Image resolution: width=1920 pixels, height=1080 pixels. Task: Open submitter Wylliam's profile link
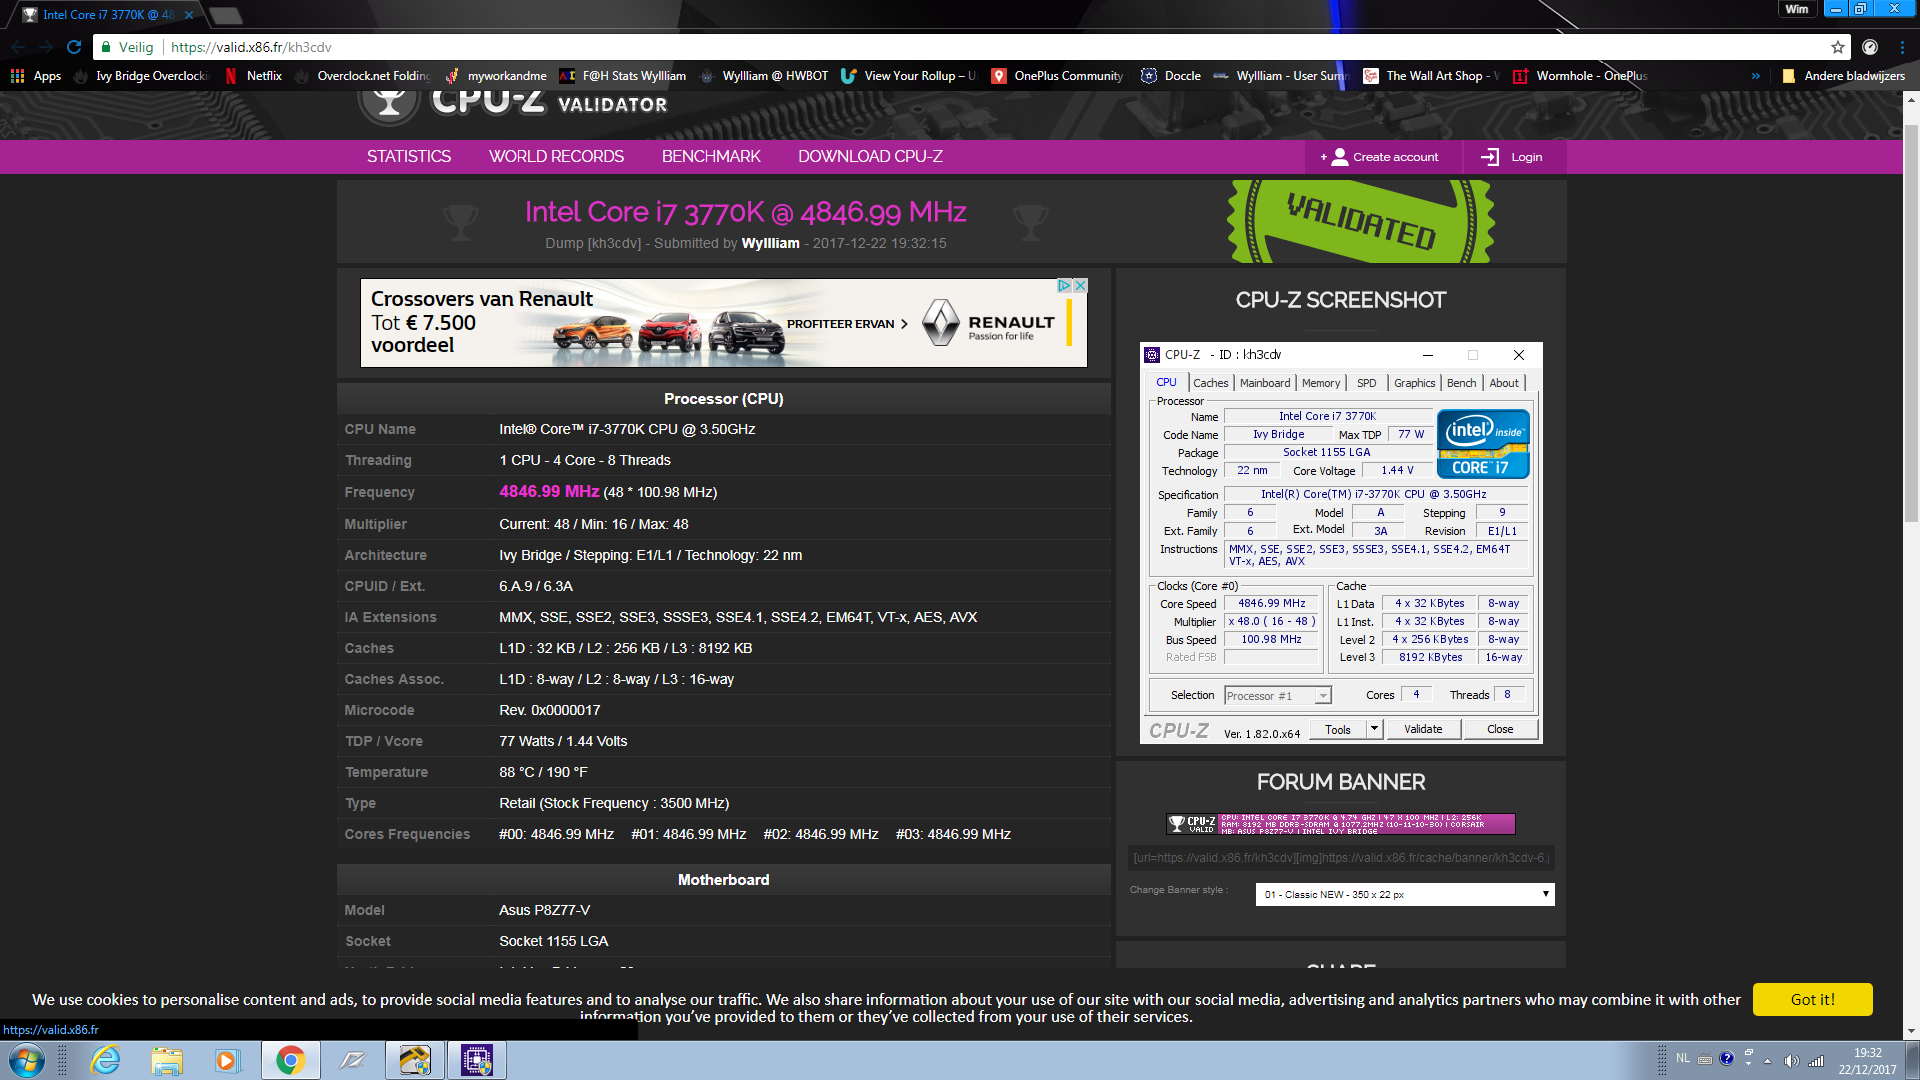pyautogui.click(x=770, y=243)
